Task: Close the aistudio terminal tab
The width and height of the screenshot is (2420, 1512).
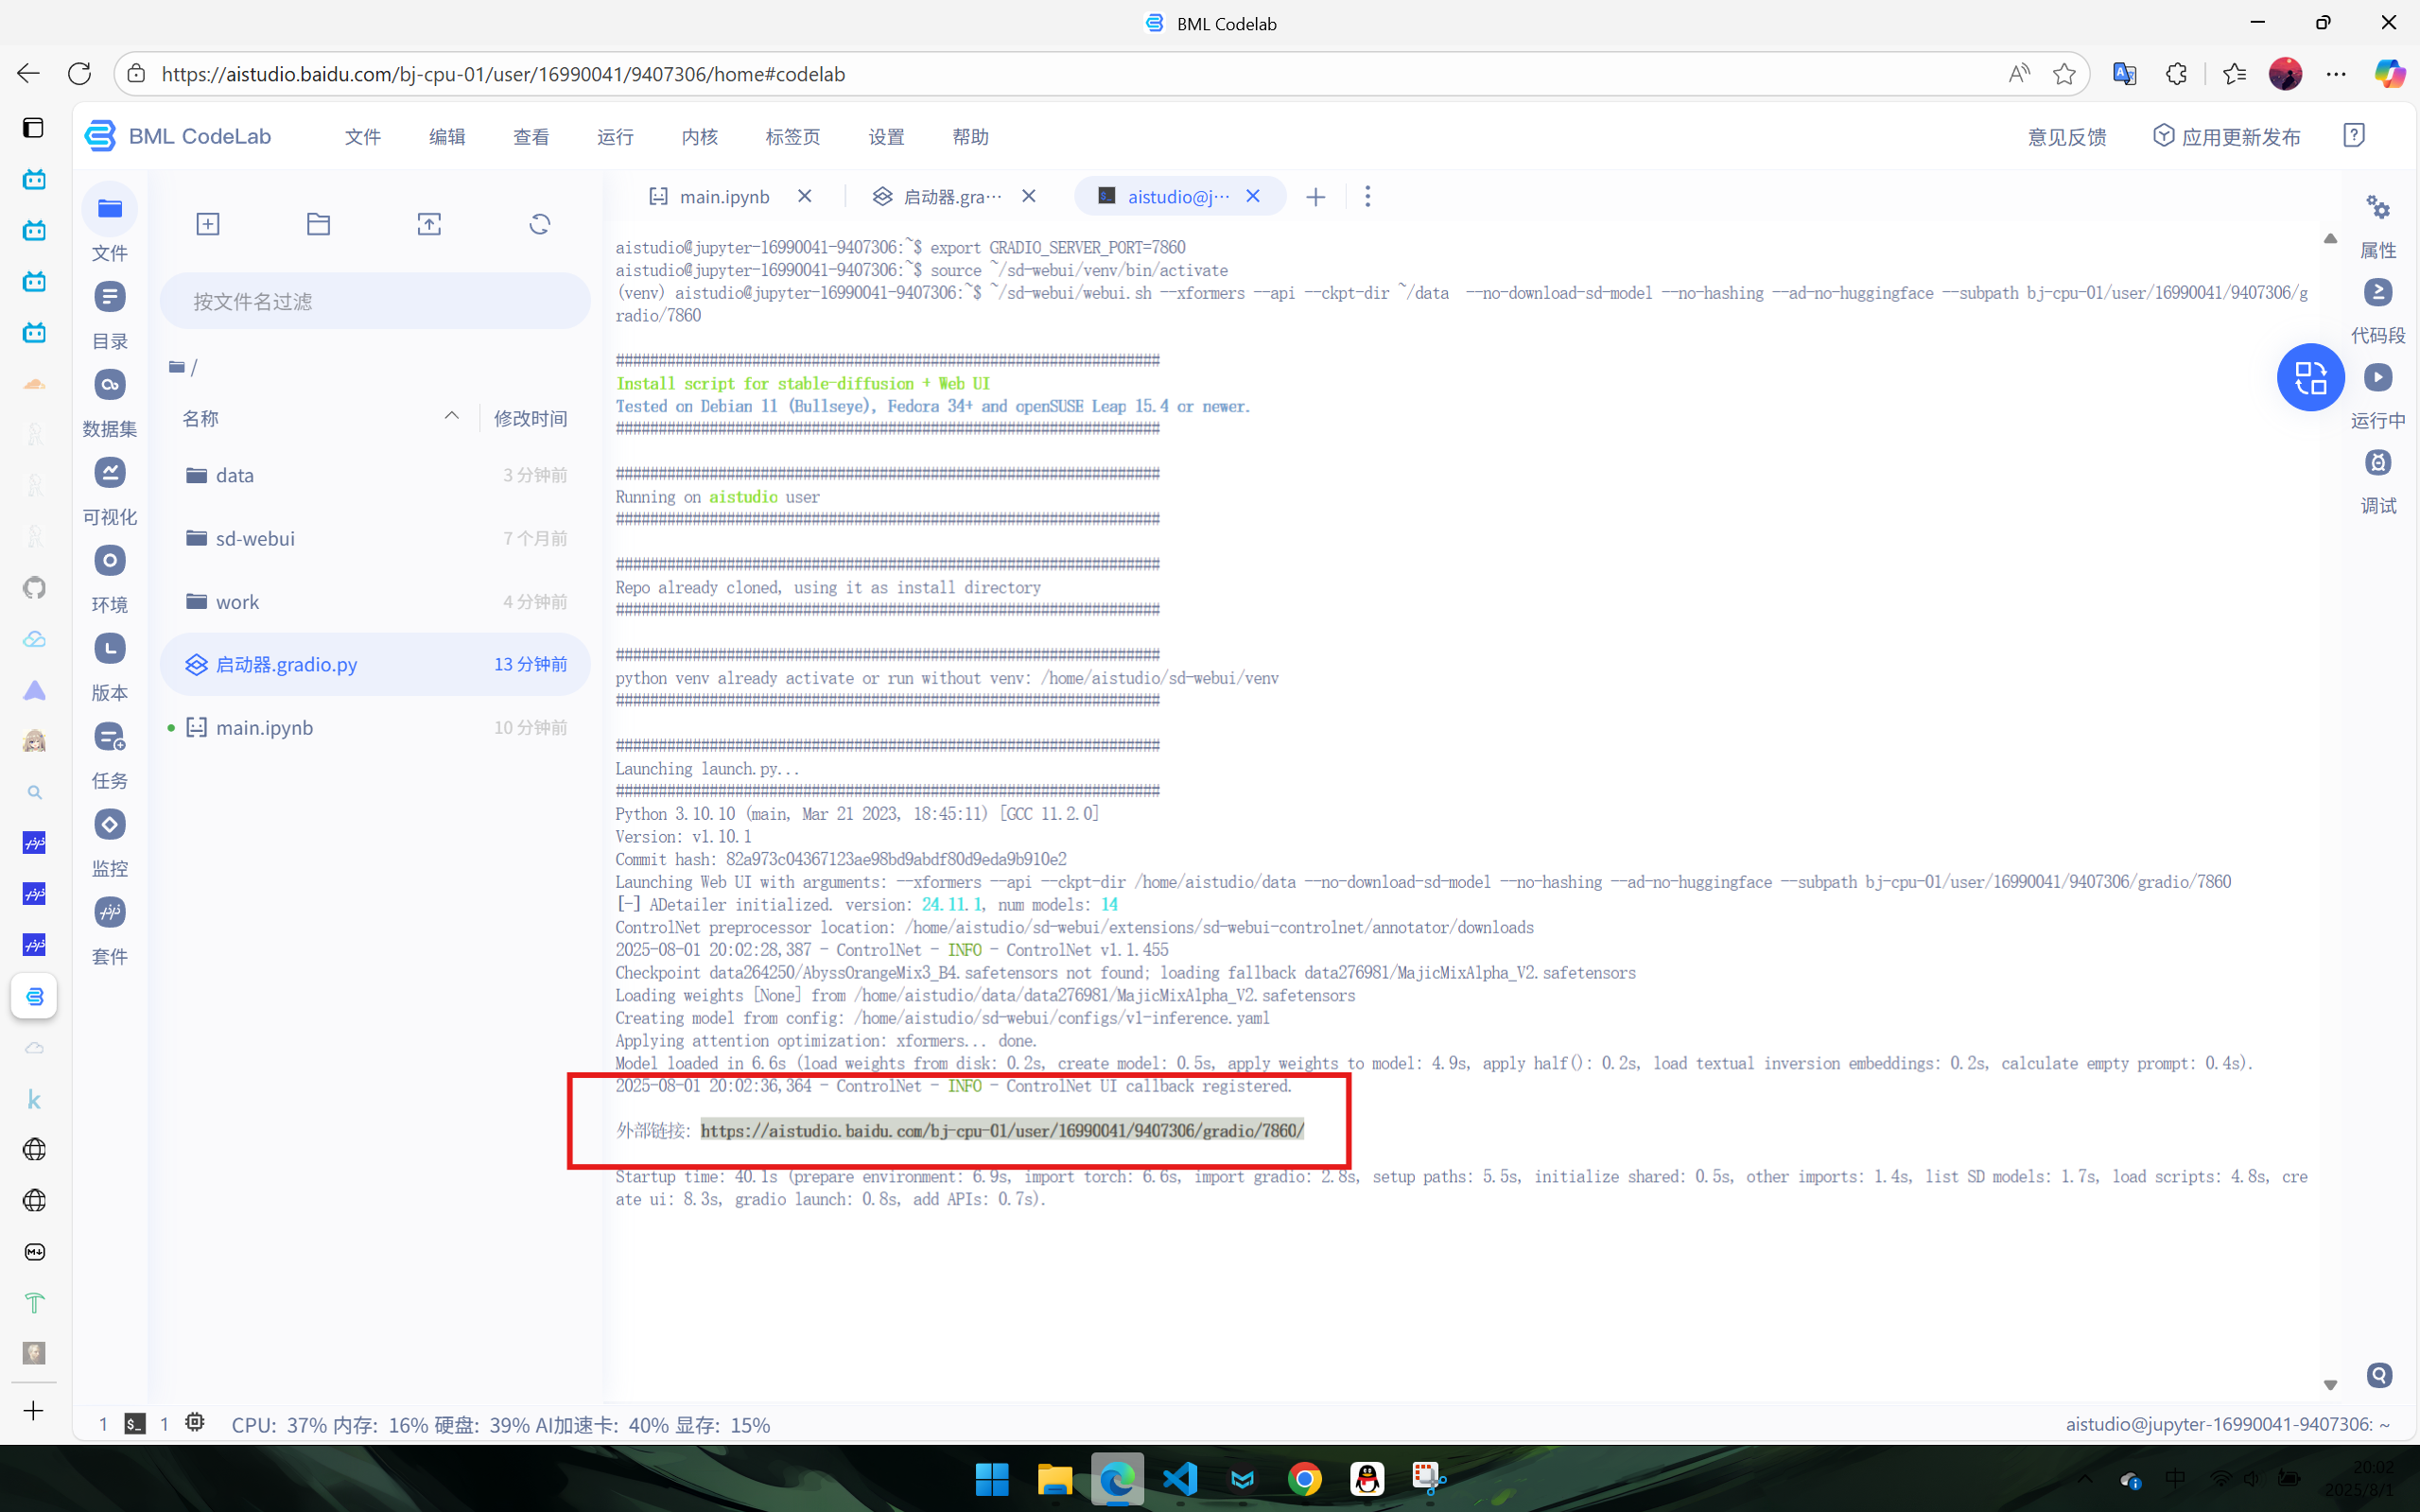Action: (x=1253, y=196)
